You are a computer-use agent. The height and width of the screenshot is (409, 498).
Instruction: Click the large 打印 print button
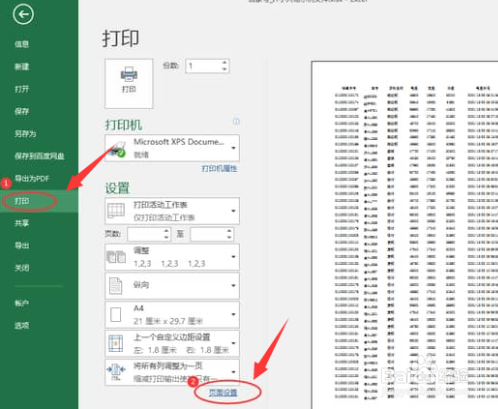pyautogui.click(x=129, y=84)
